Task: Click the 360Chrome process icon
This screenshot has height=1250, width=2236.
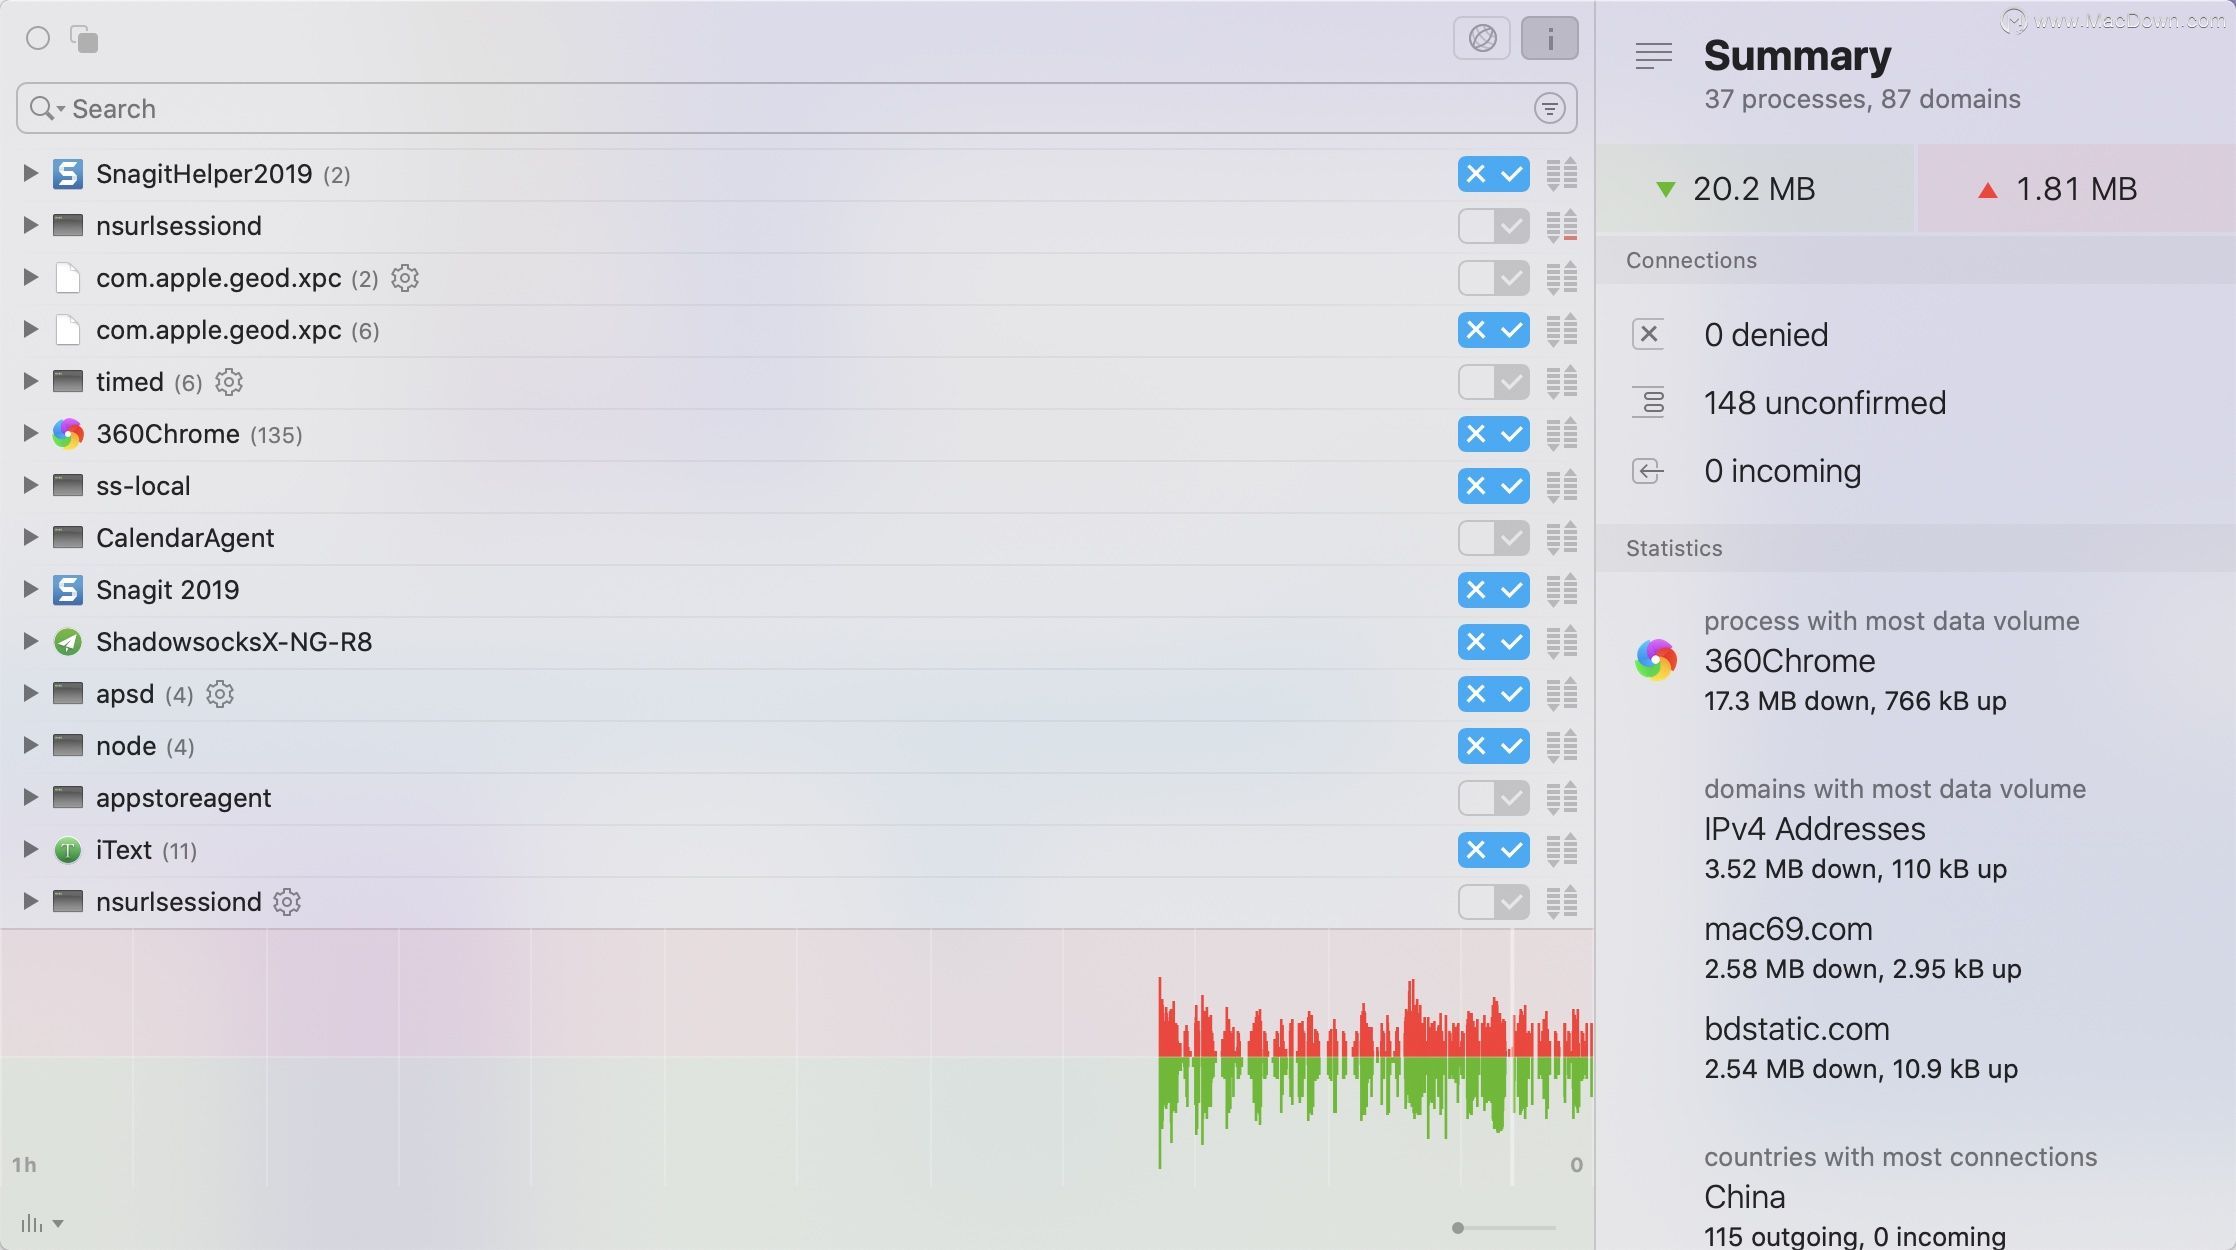Action: 66,433
